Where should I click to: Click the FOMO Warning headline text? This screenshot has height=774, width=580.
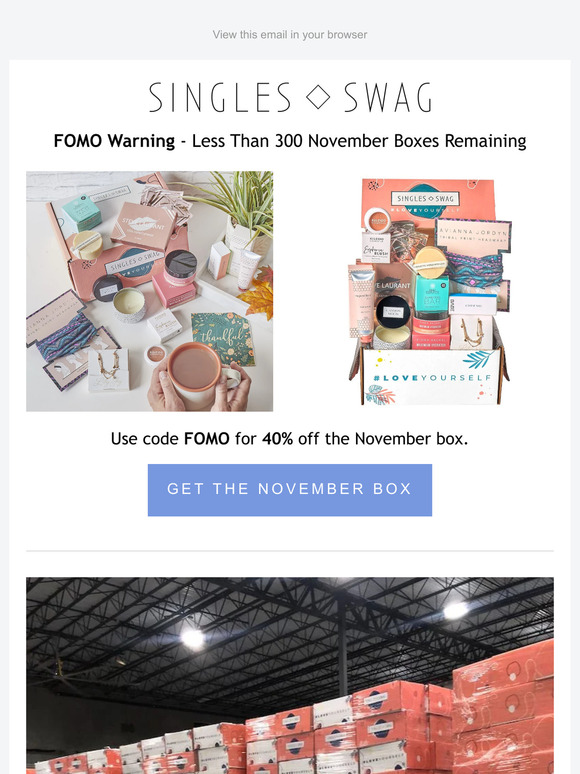click(x=290, y=141)
